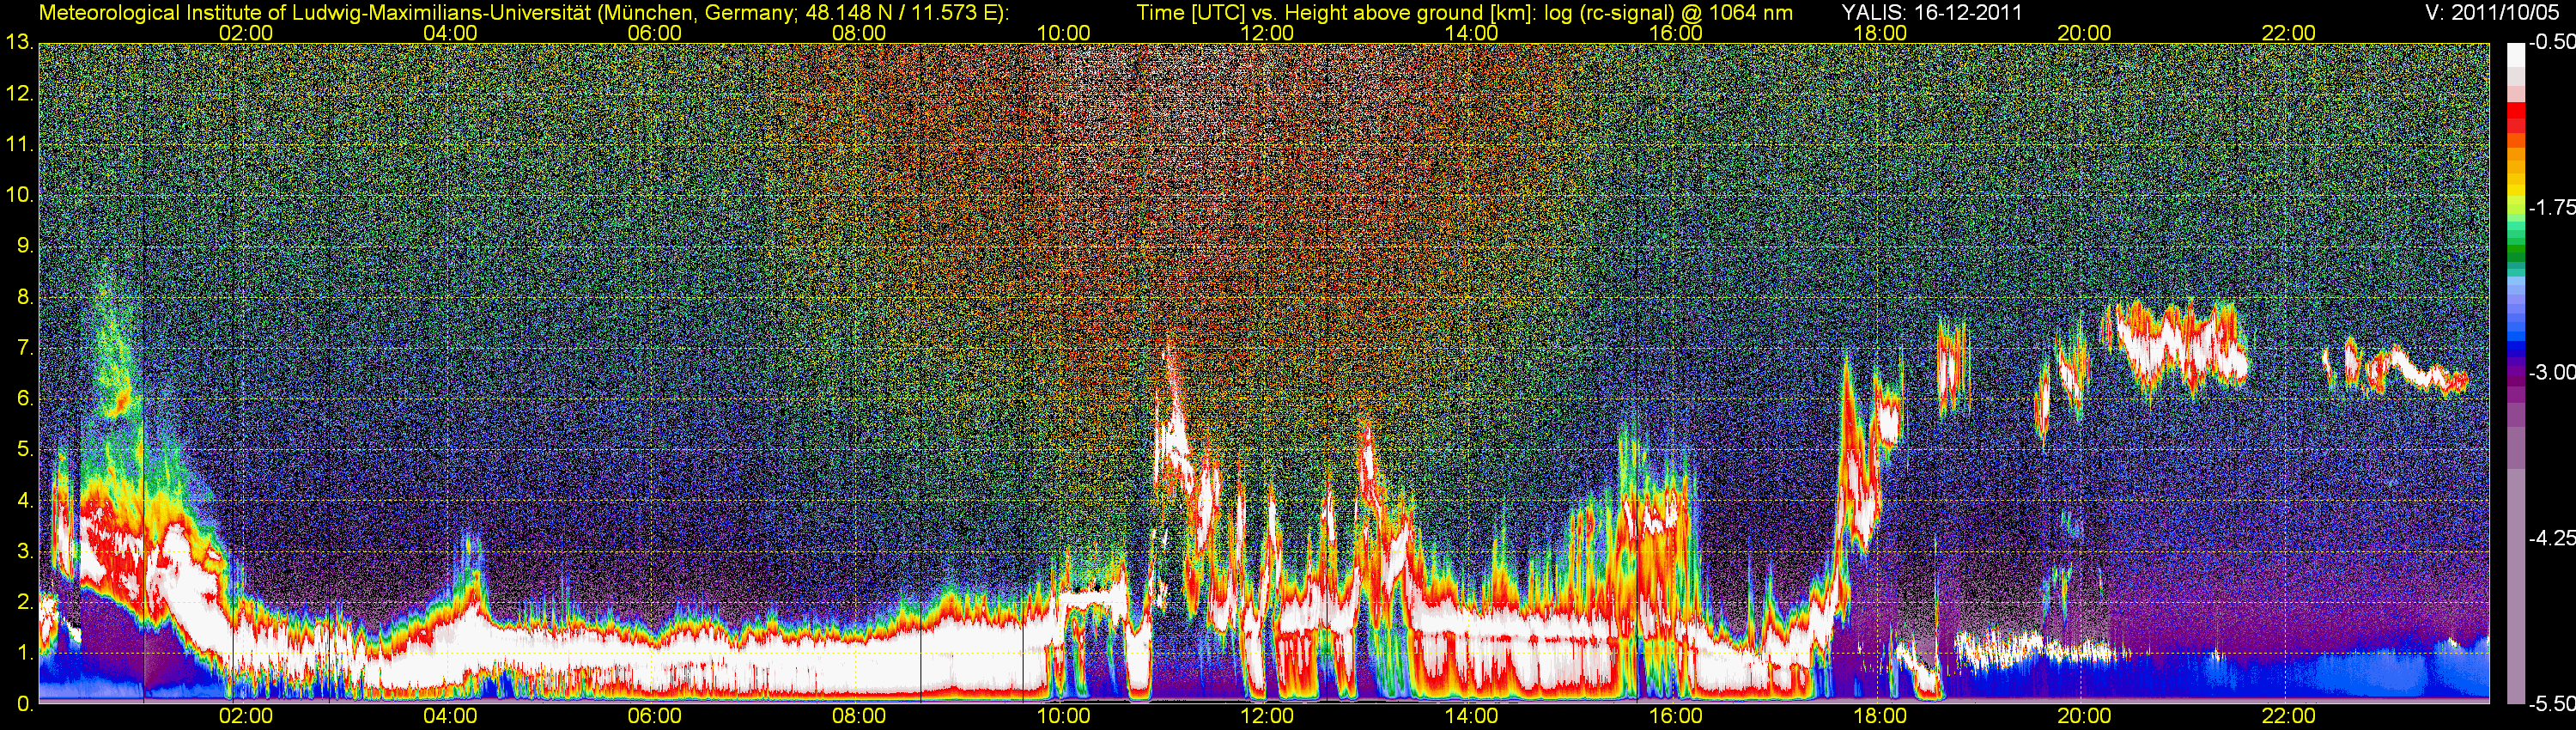This screenshot has height=730, width=2576.
Task: Click the height axis label 5
Action: [x=24, y=450]
